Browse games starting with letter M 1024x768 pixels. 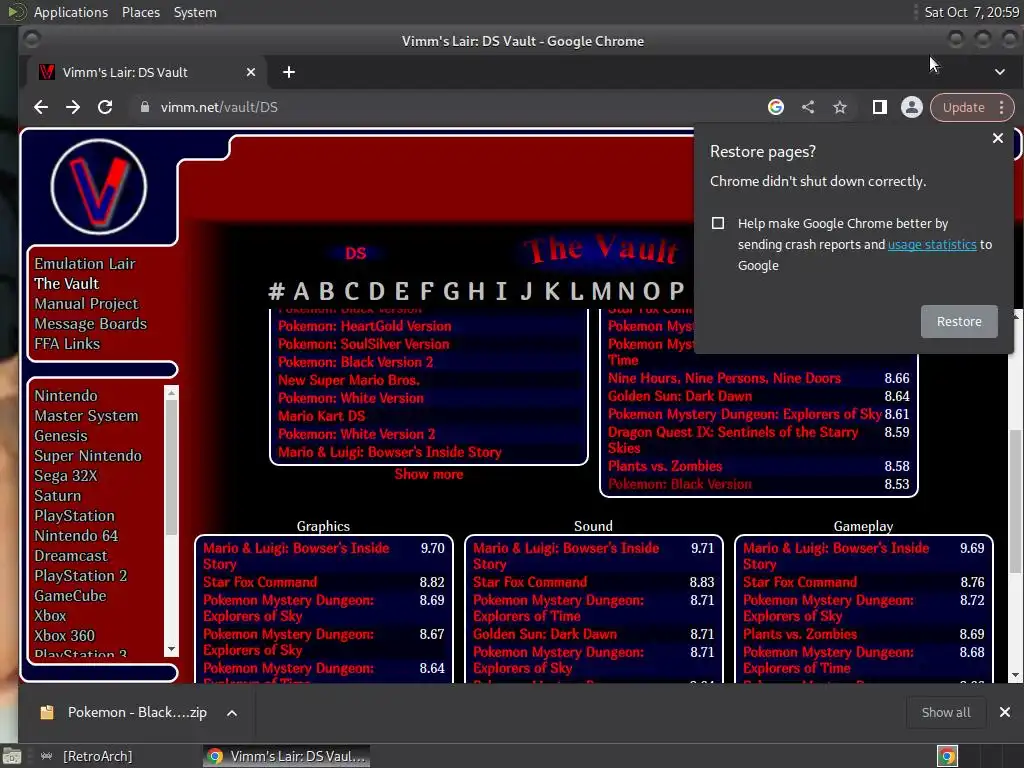(x=601, y=291)
